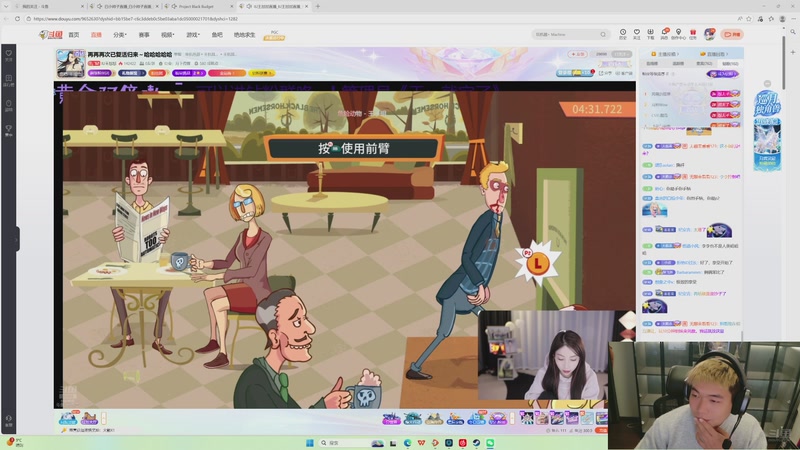
Task: Click the browser favorites star icon
Action: 749,19
